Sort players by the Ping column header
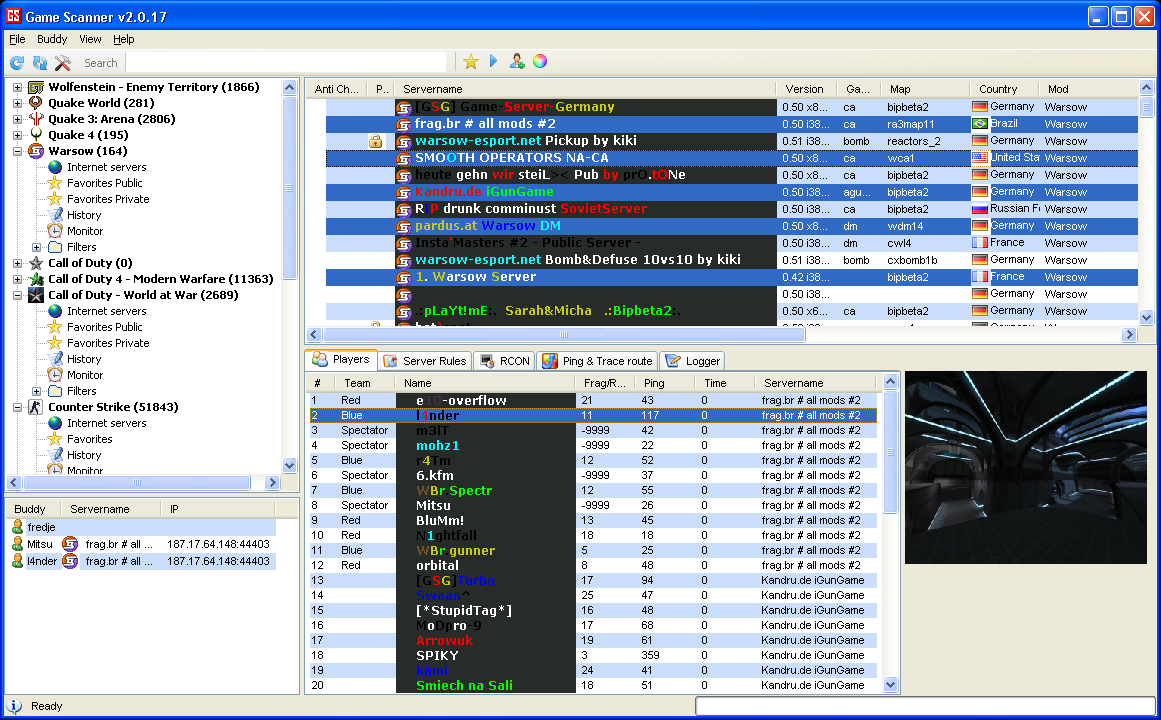This screenshot has width=1161, height=720. tap(665, 383)
